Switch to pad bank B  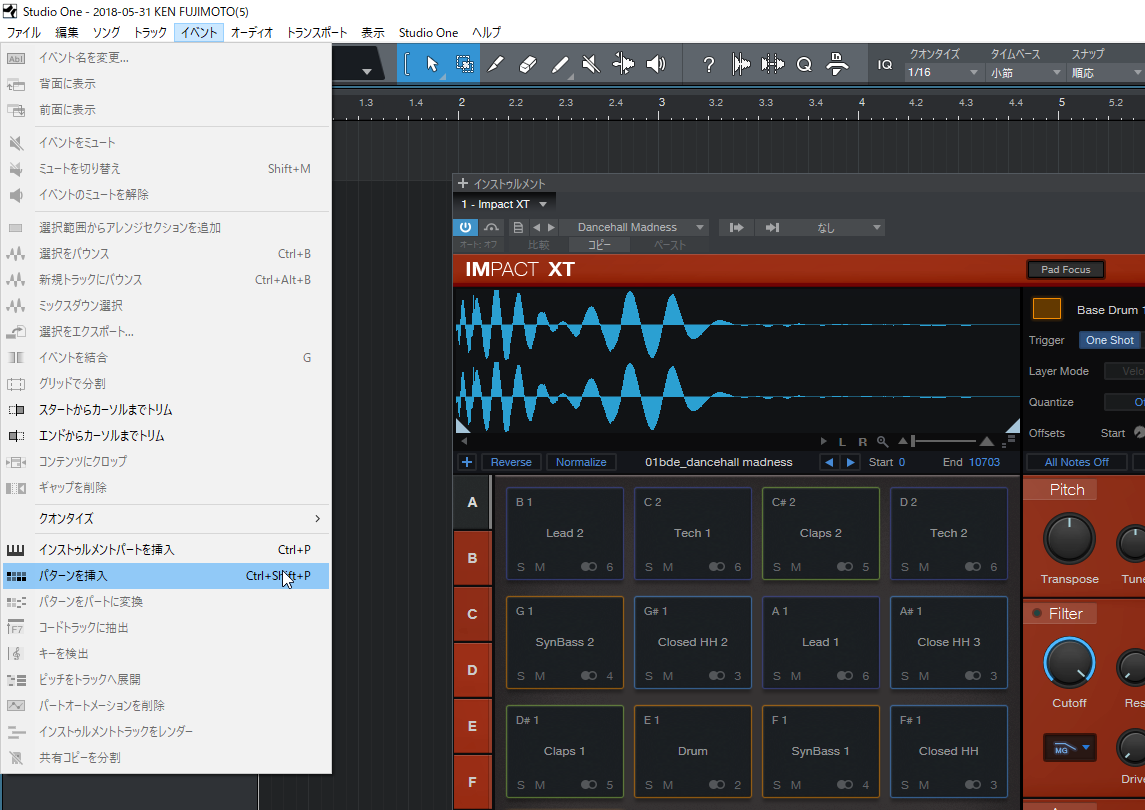[472, 558]
